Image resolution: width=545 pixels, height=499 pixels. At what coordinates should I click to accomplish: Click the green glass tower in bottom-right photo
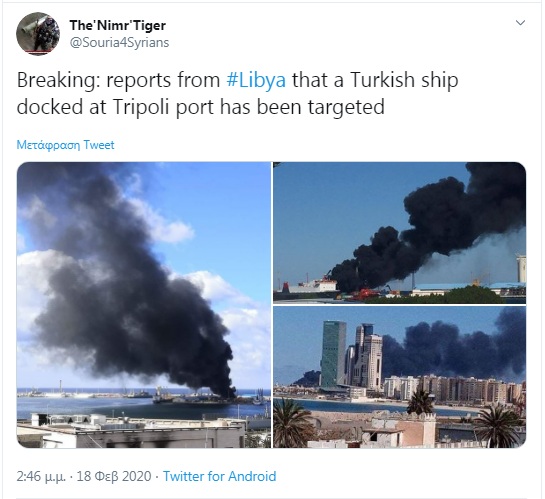(333, 354)
